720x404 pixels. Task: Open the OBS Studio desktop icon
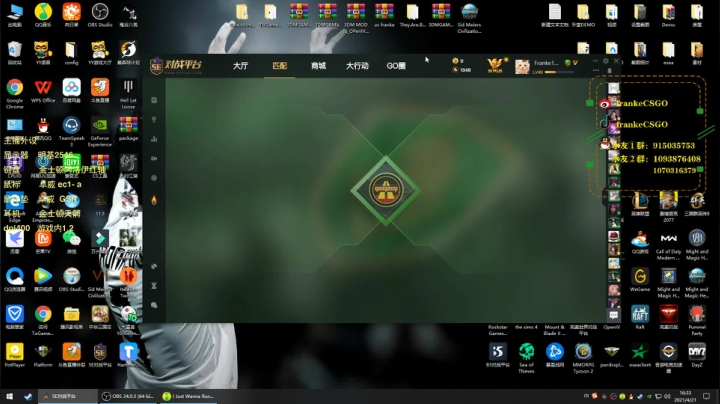[x=100, y=15]
